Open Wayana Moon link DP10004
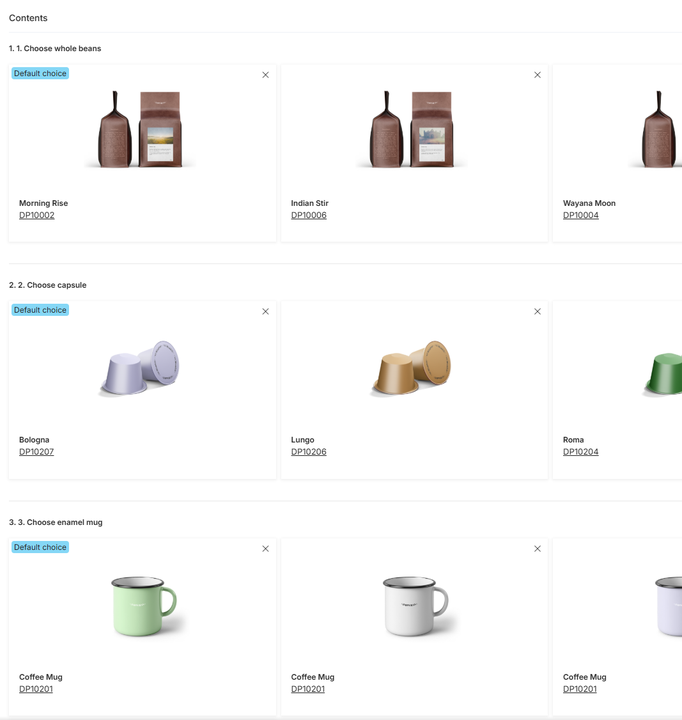 click(x=581, y=215)
